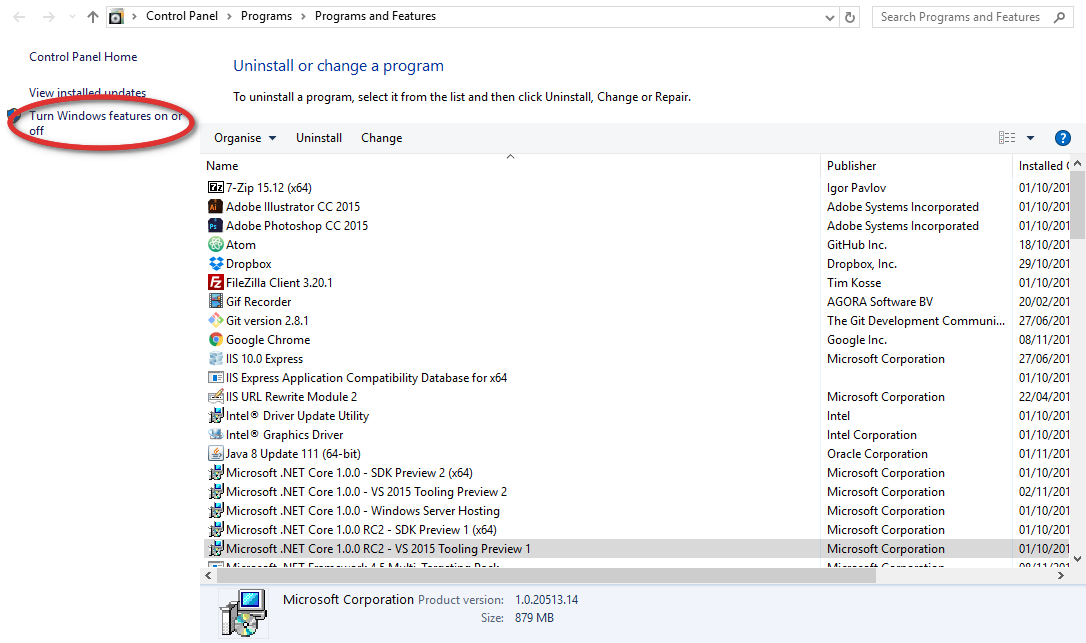Click the Uninstall toolbar button
Viewport: 1086px width, 643px height.
click(x=319, y=138)
